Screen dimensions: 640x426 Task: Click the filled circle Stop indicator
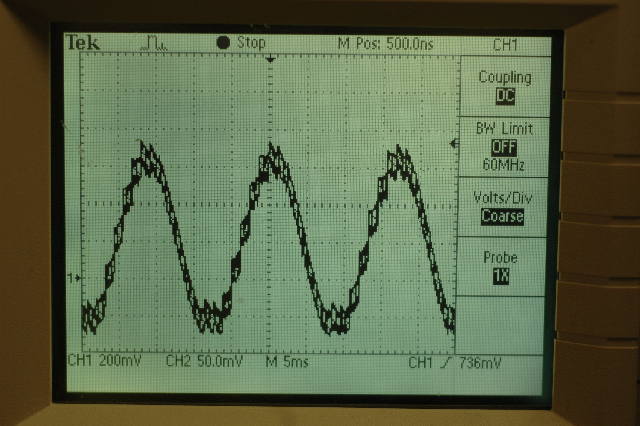point(223,43)
